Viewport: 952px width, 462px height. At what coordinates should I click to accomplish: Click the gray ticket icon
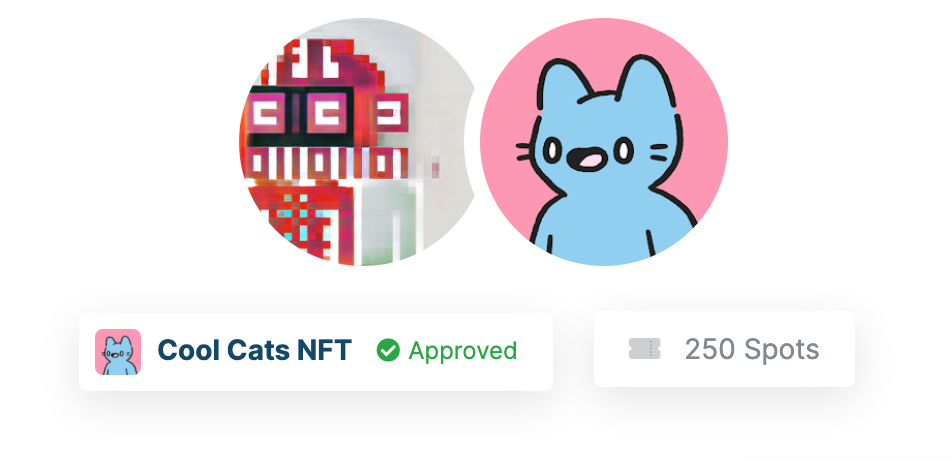coord(644,349)
